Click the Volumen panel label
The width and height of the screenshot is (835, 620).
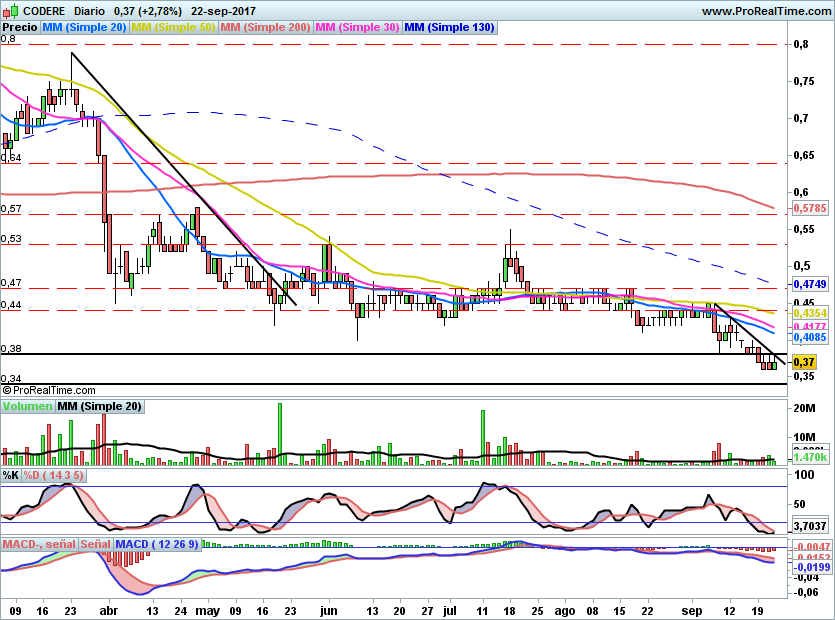(x=28, y=406)
